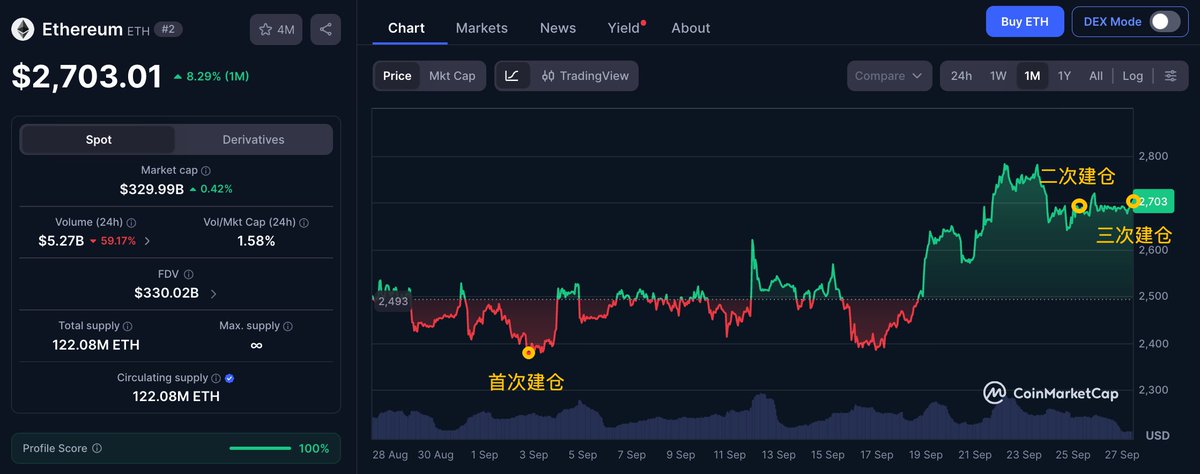Open TradingView candlestick chart view

pyautogui.click(x=585, y=76)
